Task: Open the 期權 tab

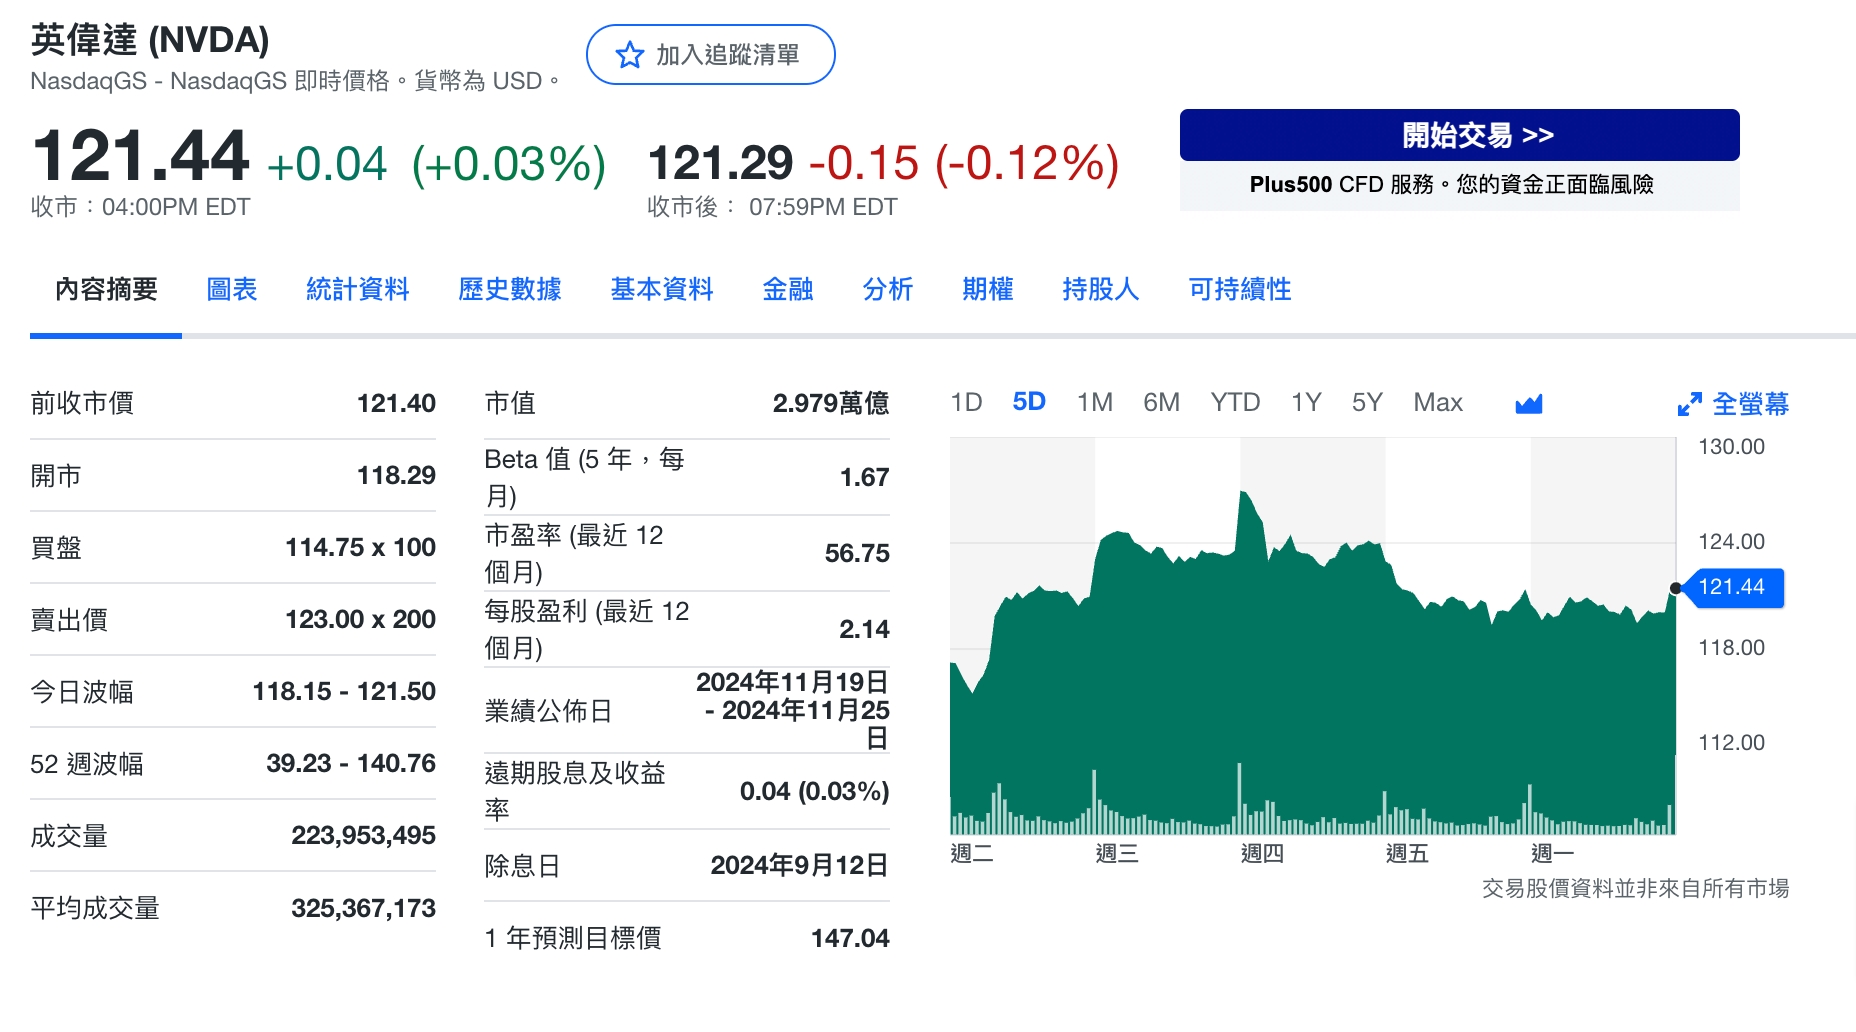Action: tap(987, 289)
